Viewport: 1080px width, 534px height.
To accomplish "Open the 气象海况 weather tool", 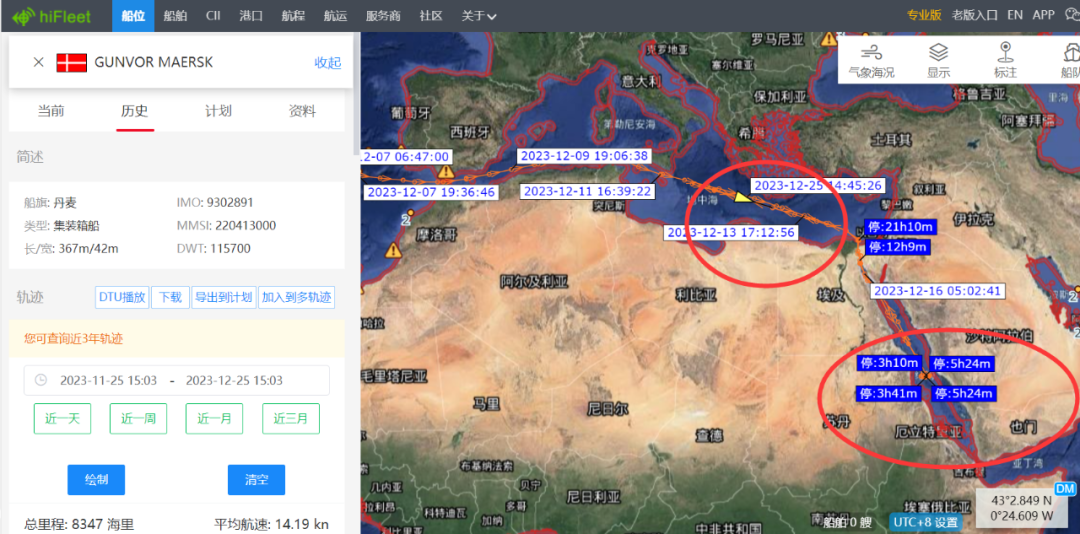I will 871,59.
